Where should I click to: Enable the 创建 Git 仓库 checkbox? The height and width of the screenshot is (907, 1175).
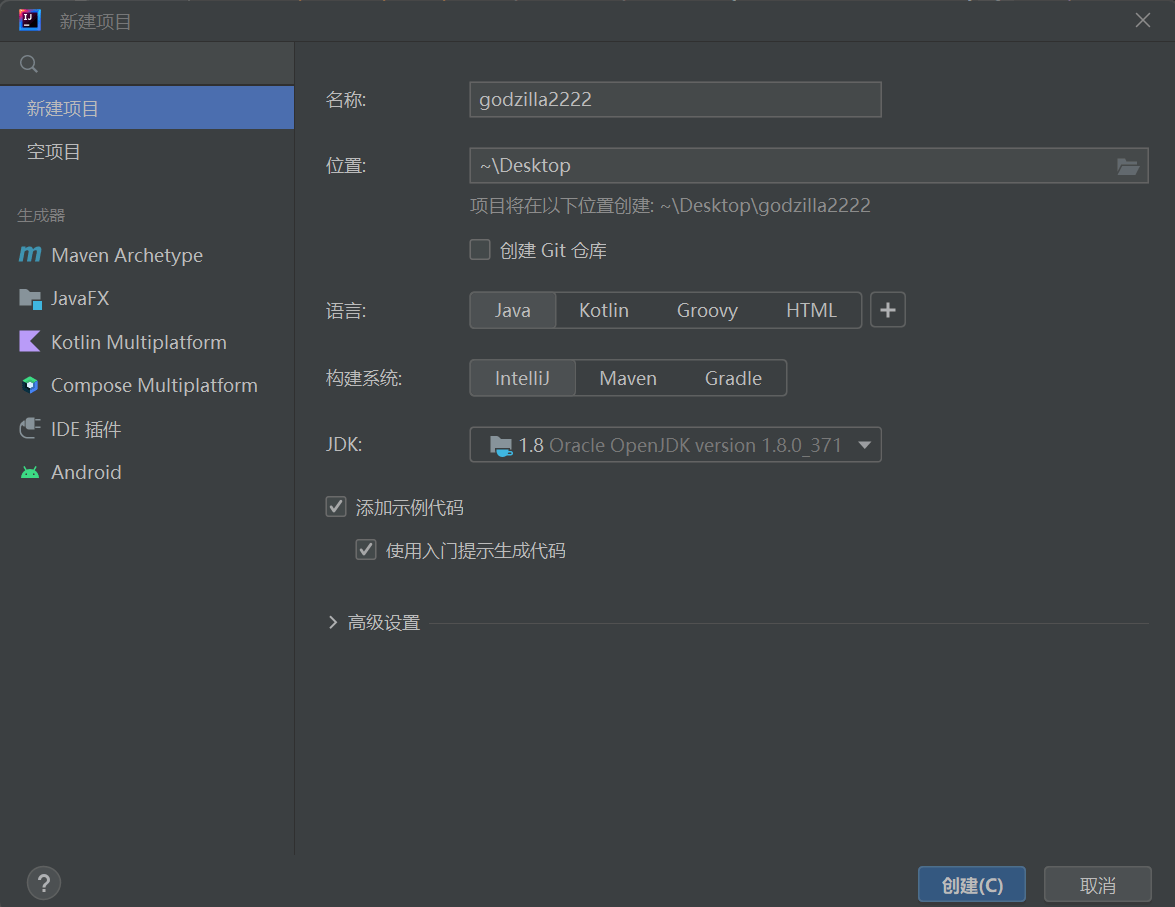coord(480,250)
